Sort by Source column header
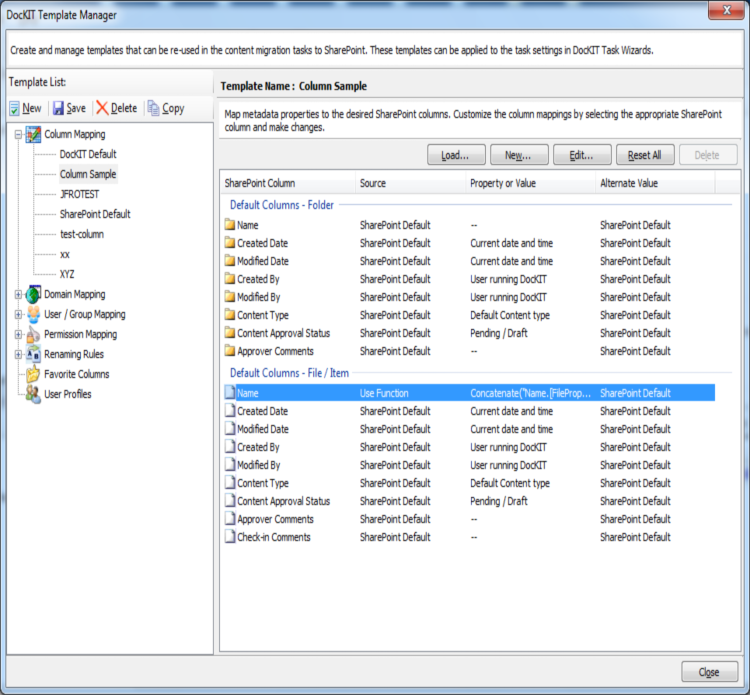 pyautogui.click(x=411, y=183)
